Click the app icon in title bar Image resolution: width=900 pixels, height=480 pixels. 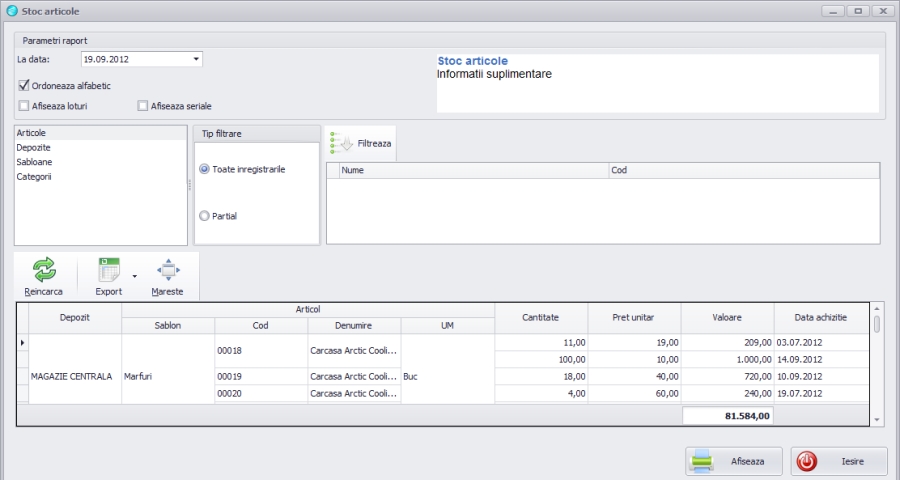point(11,11)
